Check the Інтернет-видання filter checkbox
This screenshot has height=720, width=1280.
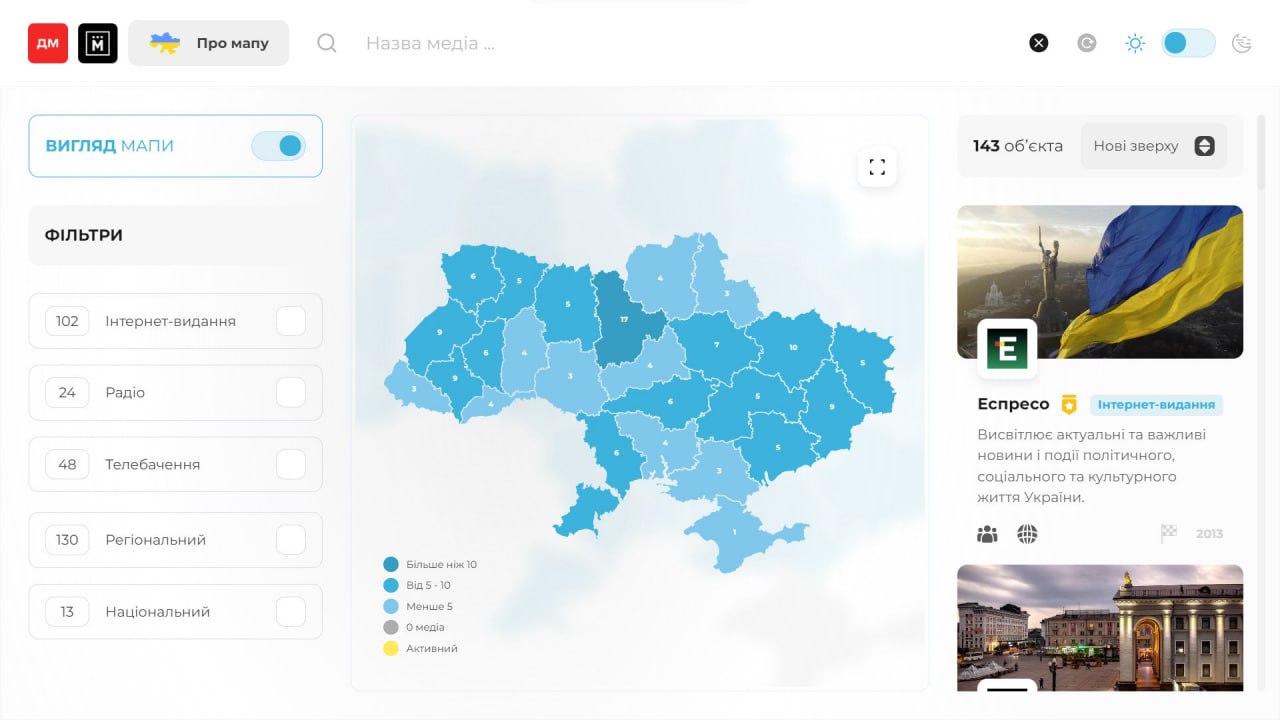(291, 321)
